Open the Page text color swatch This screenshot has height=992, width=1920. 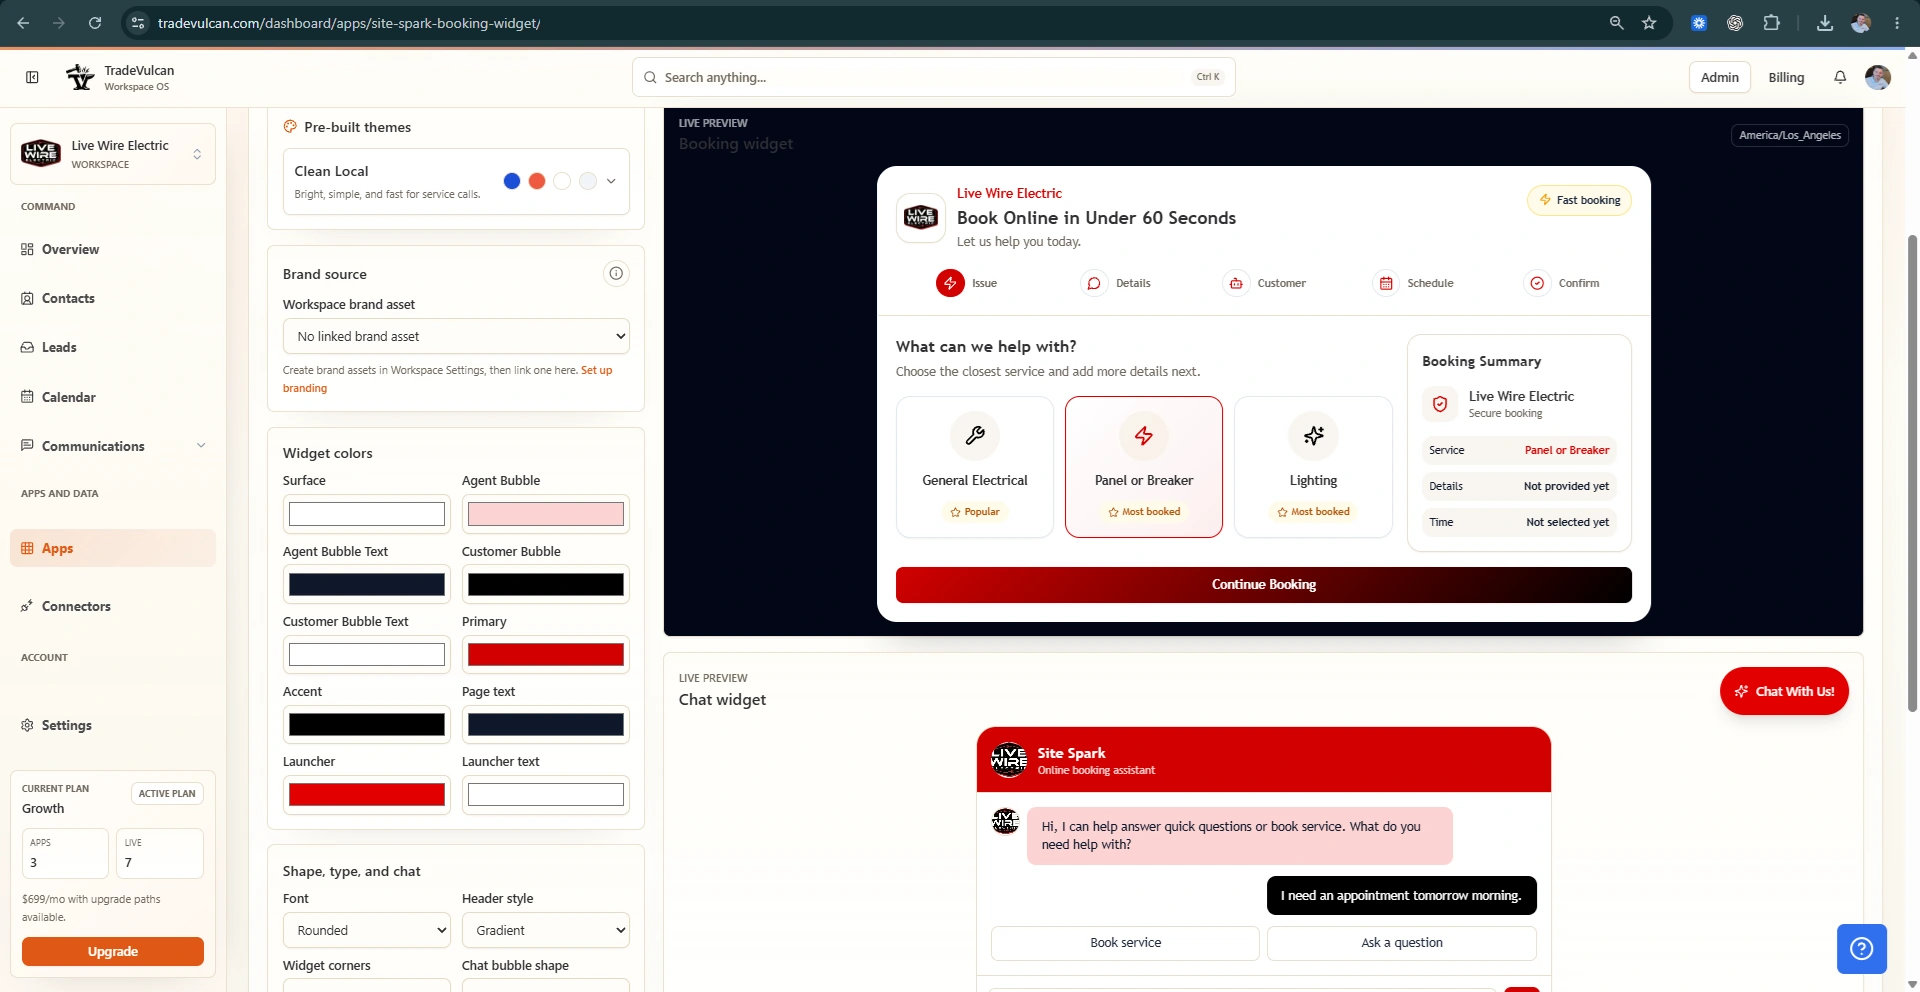[546, 725]
